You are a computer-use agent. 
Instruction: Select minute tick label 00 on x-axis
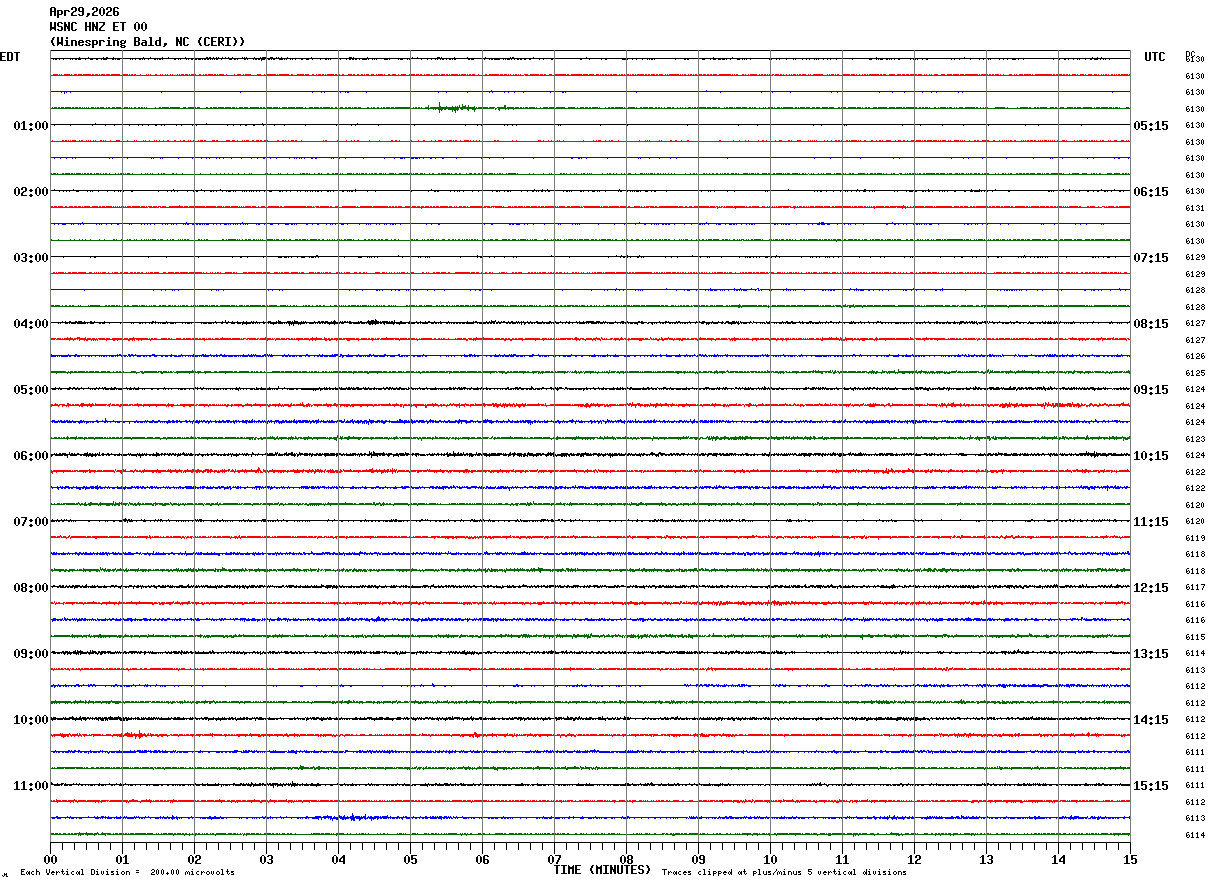click(50, 860)
